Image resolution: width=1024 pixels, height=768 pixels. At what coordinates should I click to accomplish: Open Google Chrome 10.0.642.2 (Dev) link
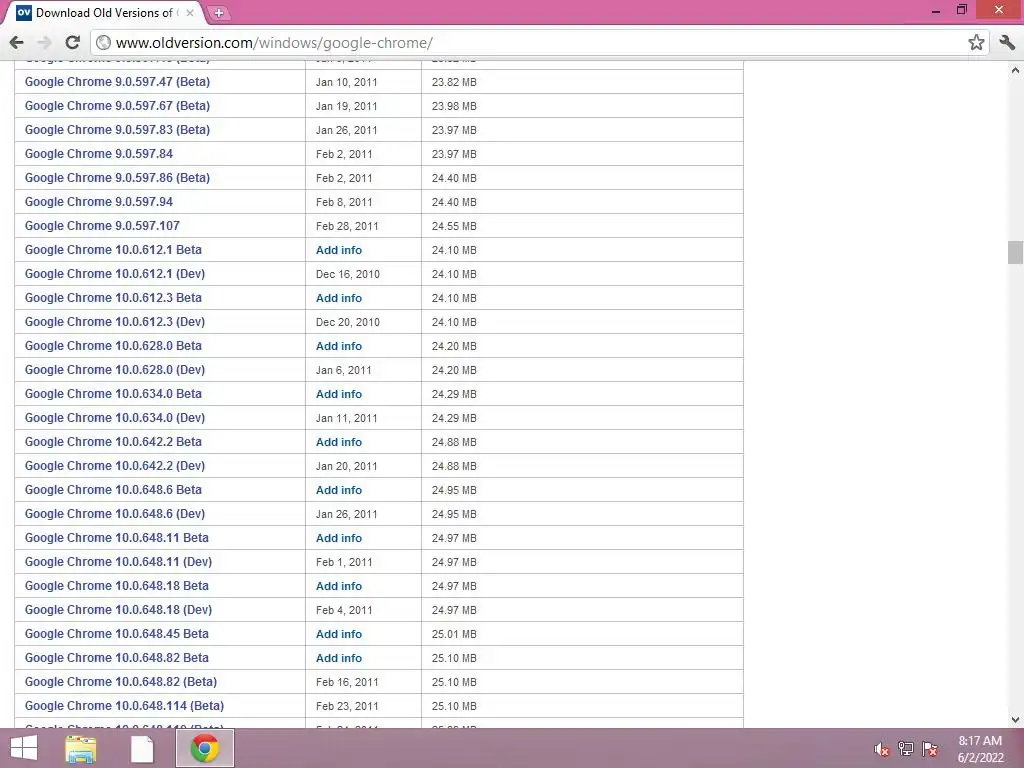[x=115, y=466]
